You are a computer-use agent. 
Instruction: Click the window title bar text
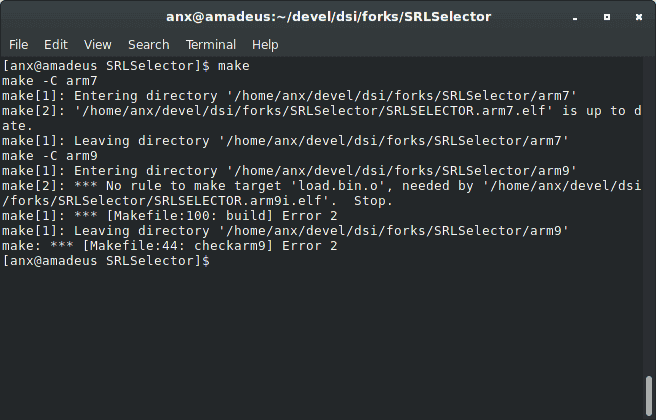pos(328,17)
